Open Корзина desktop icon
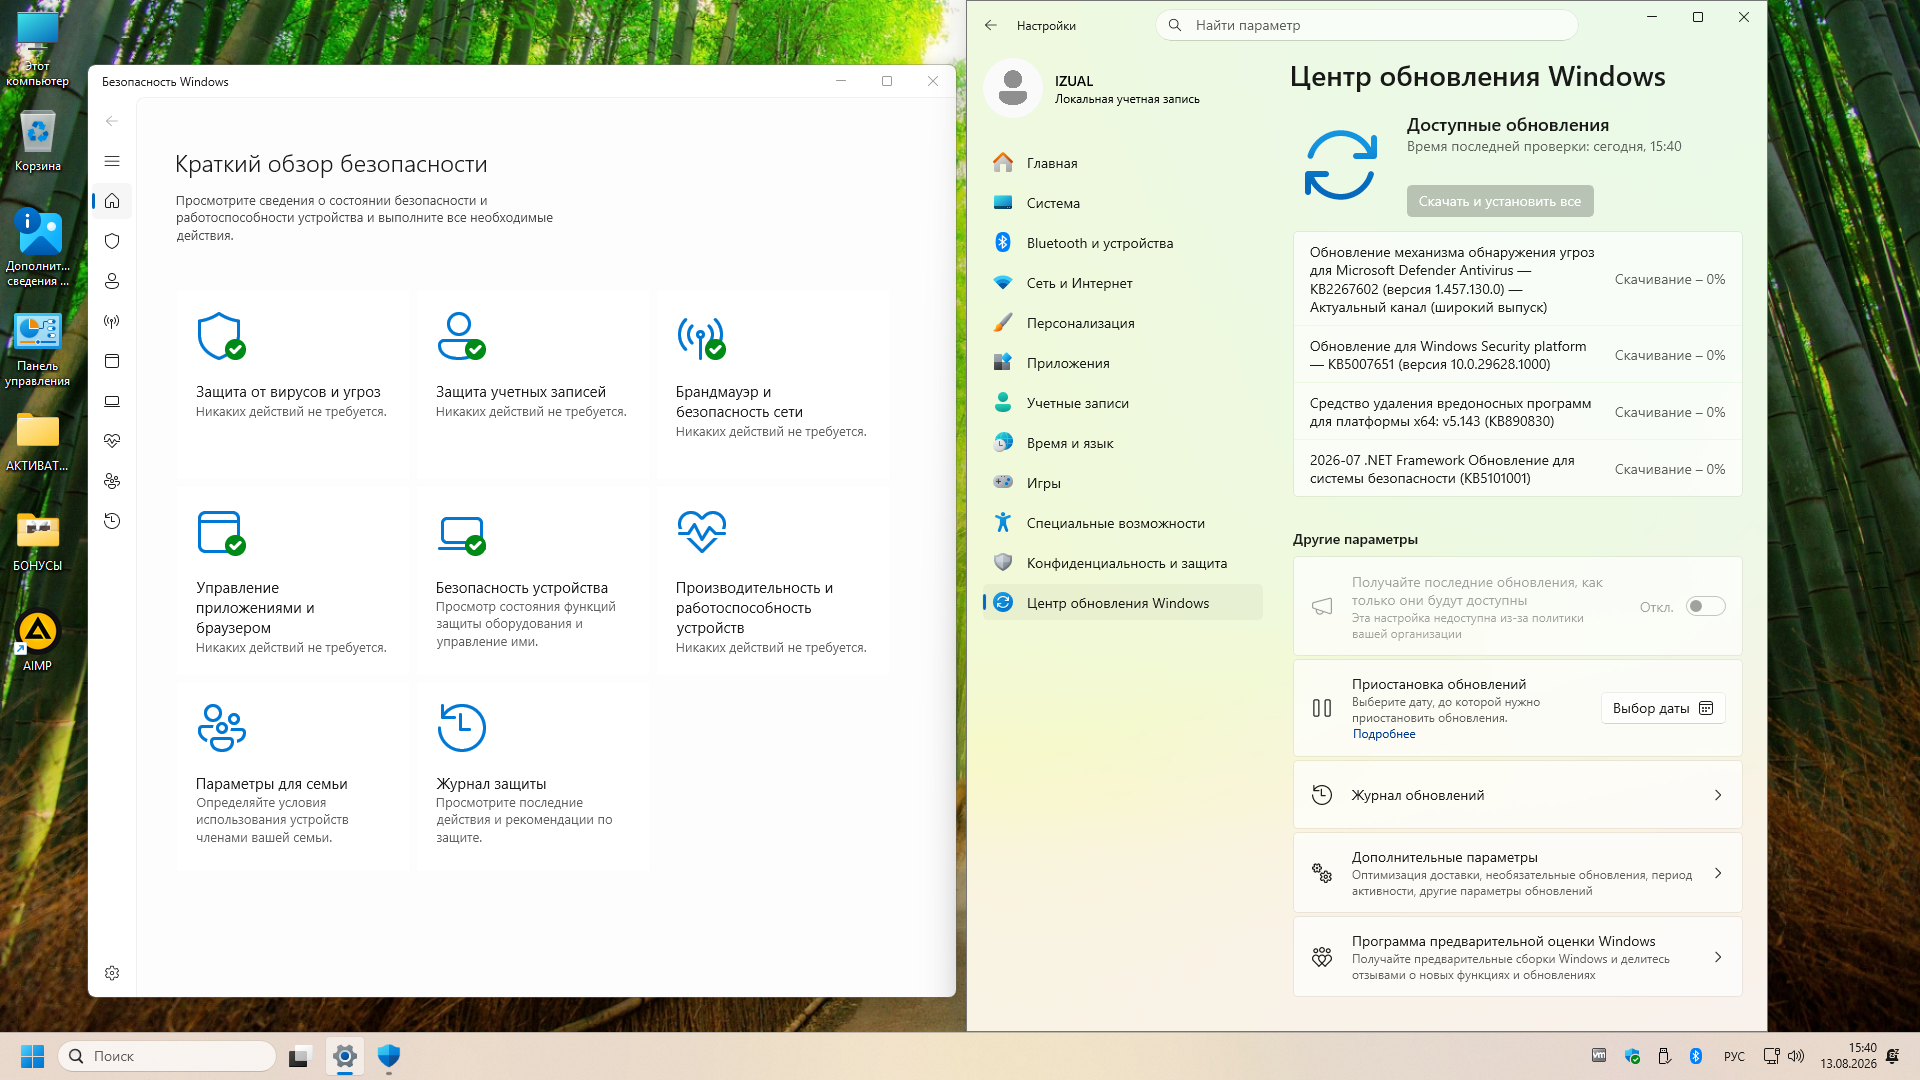 (38, 141)
